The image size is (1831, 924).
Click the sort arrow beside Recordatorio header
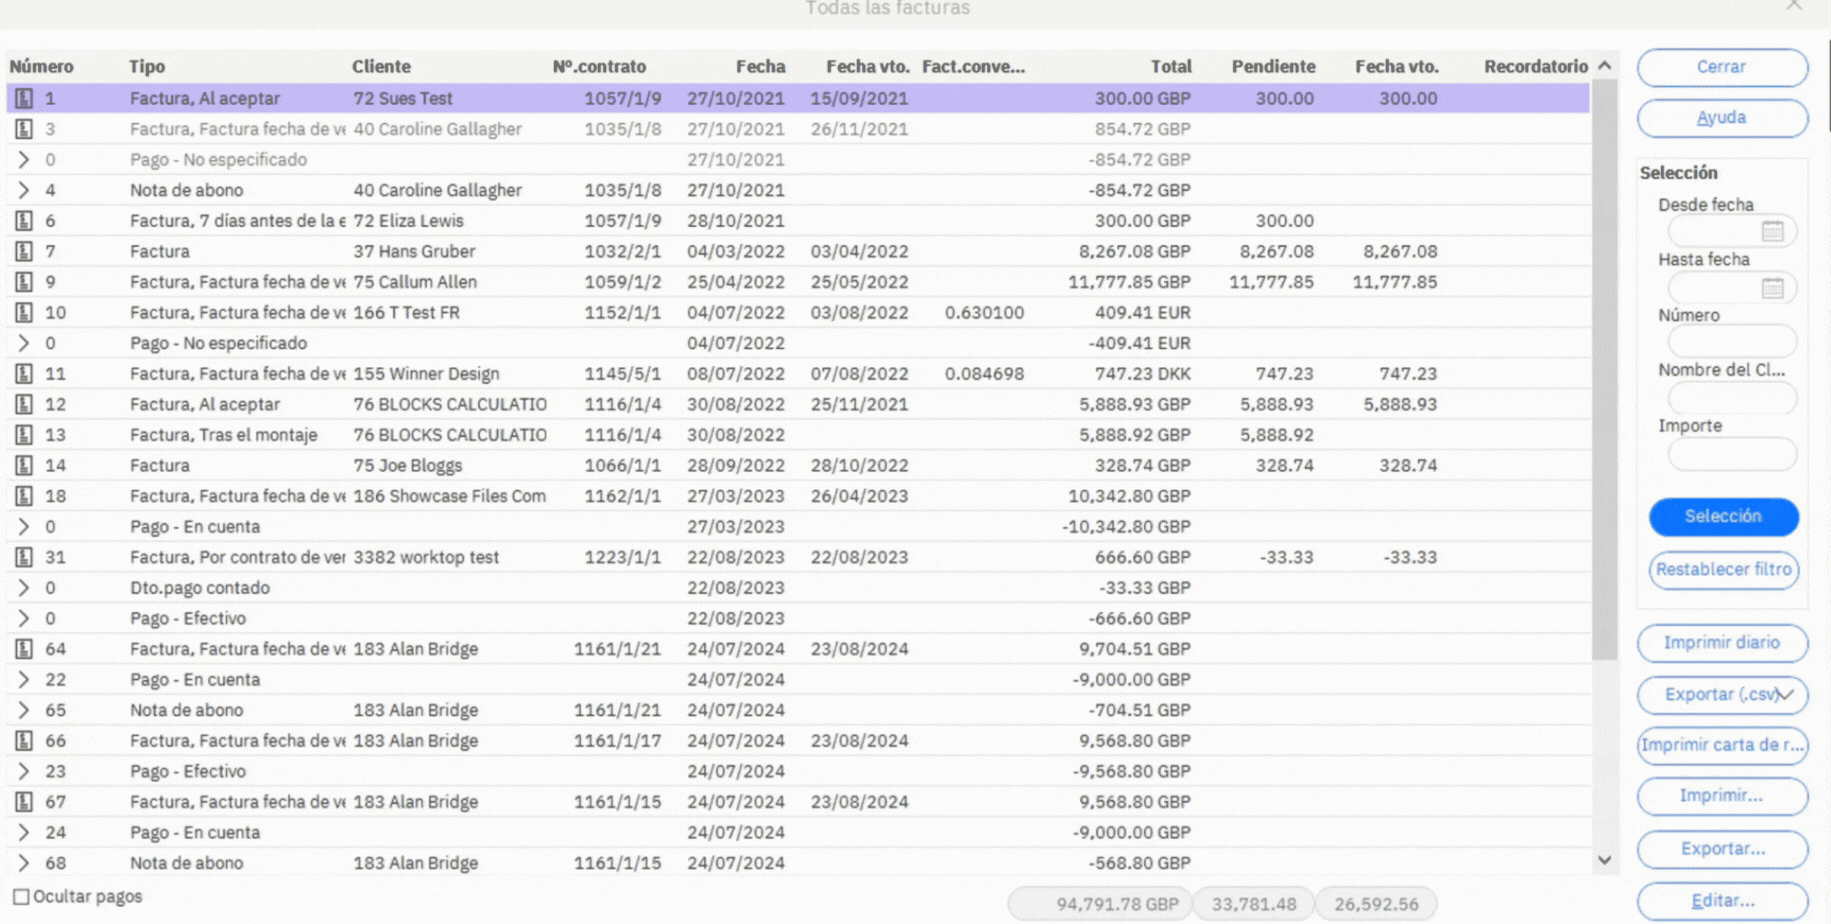point(1604,64)
